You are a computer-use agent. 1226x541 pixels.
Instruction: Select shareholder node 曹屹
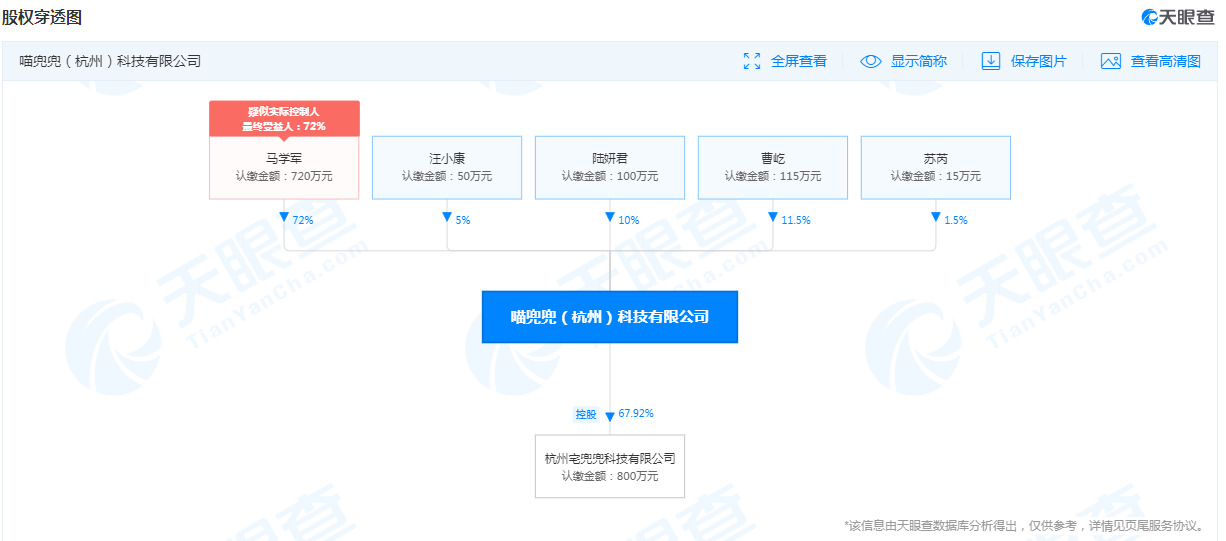[x=773, y=167]
